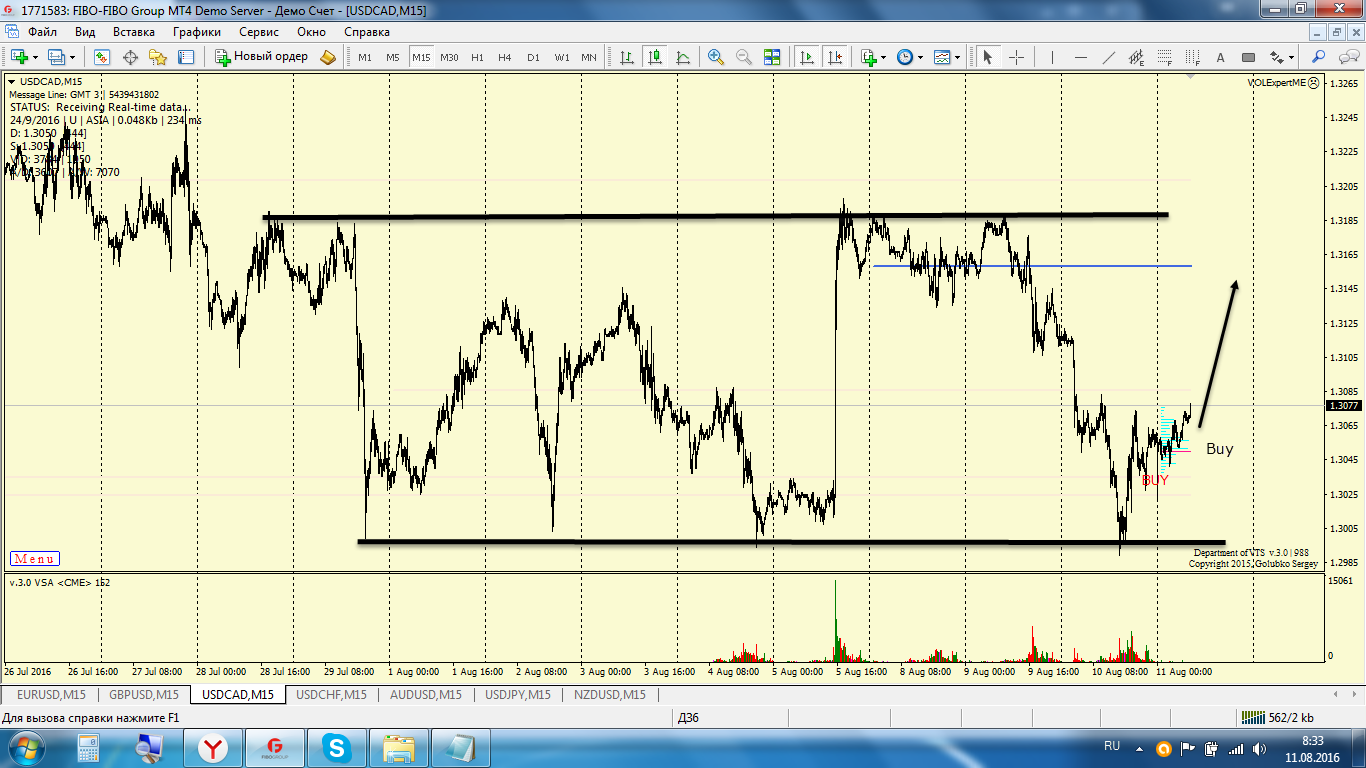This screenshot has width=1366, height=768.
Task: Select the Fibonacci time zones tool
Action: (x=1192, y=57)
